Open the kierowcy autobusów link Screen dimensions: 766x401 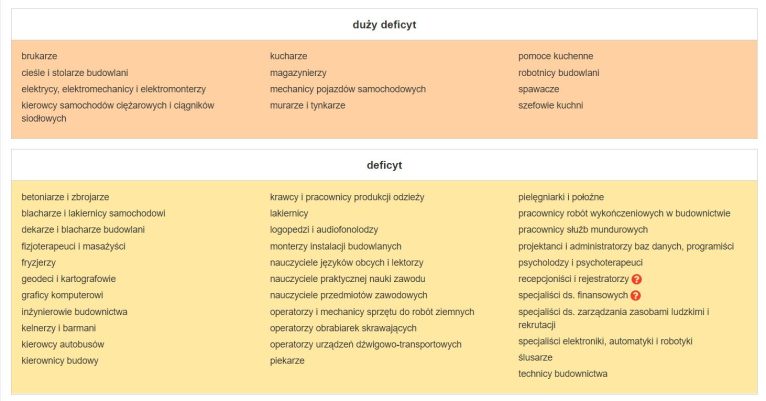[x=63, y=344]
